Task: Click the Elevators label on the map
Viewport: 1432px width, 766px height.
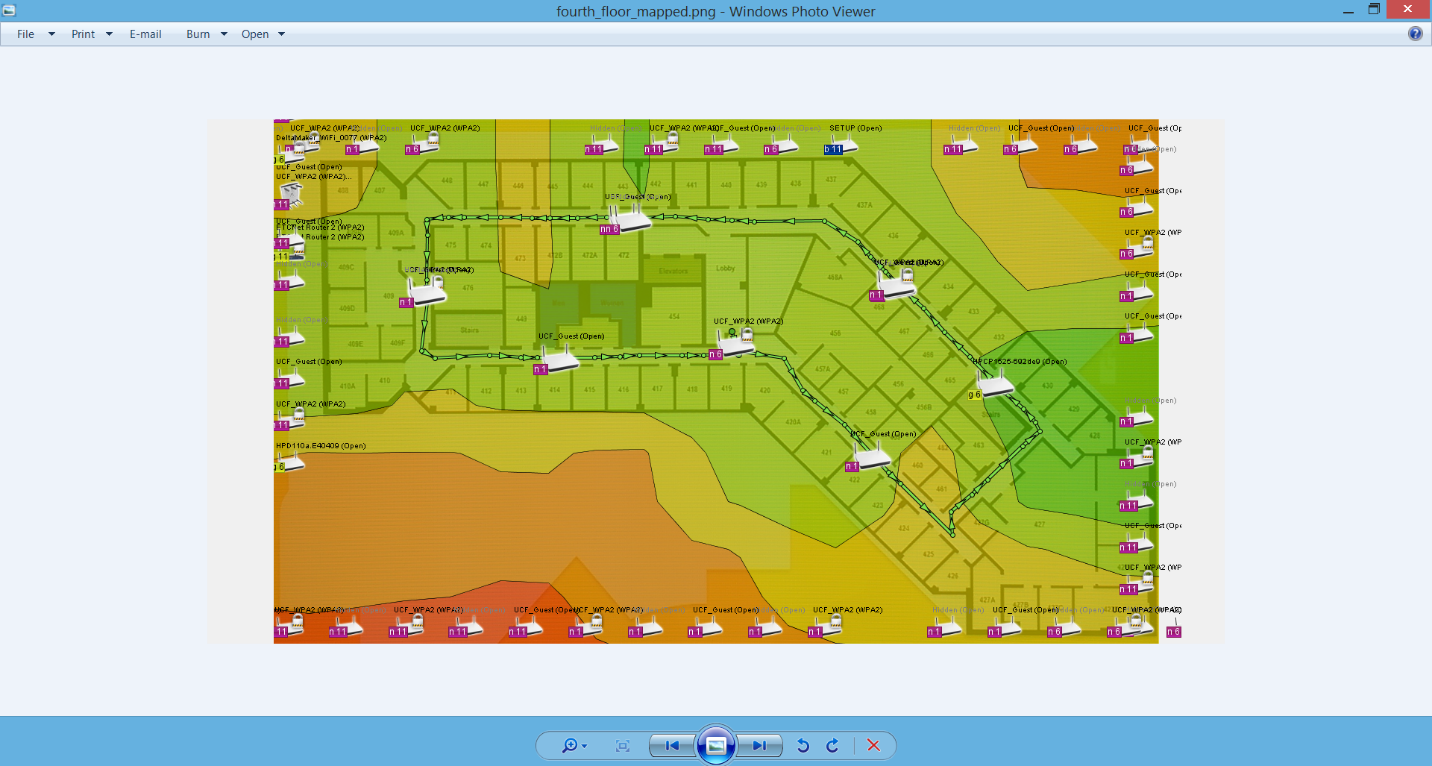Action: click(x=673, y=270)
